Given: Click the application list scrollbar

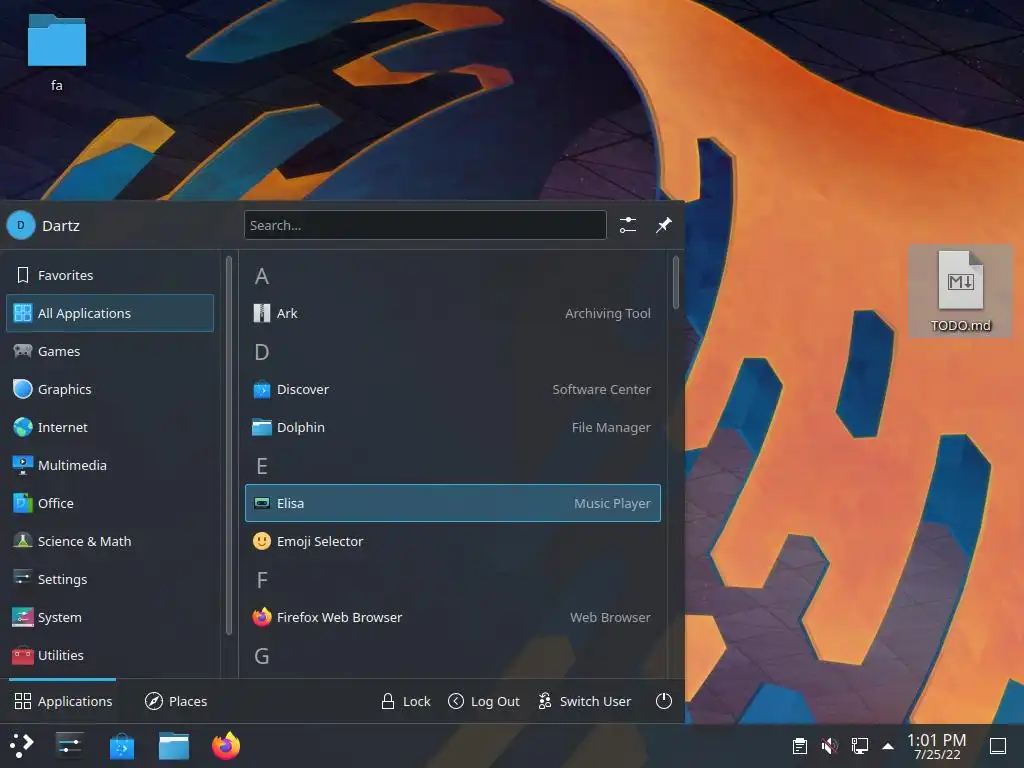Looking at the screenshot, I should [x=675, y=282].
